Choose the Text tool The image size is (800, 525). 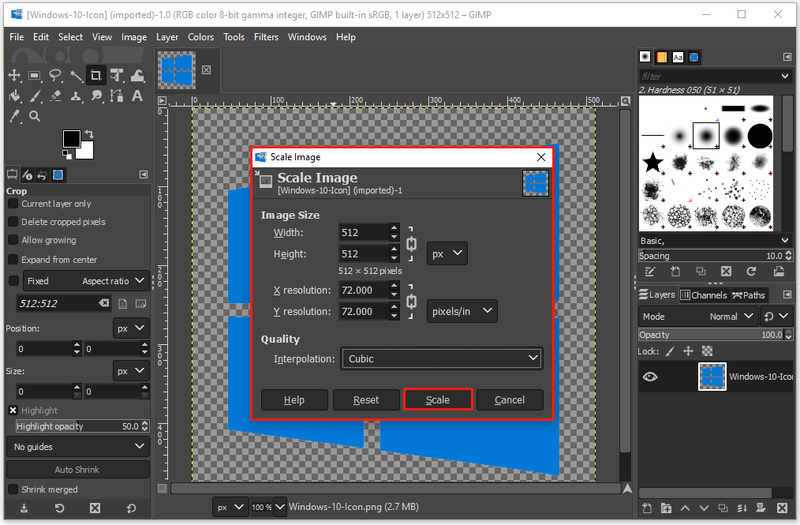click(137, 96)
